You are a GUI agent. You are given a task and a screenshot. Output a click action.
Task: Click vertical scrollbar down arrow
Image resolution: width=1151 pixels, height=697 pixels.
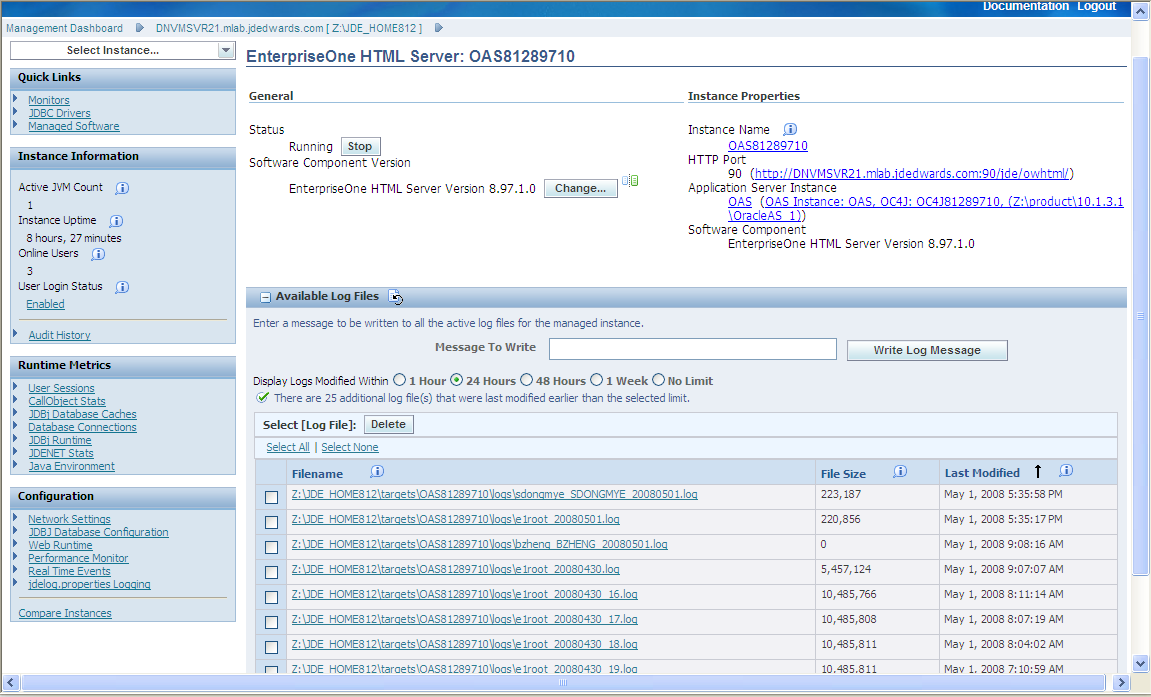click(1140, 663)
